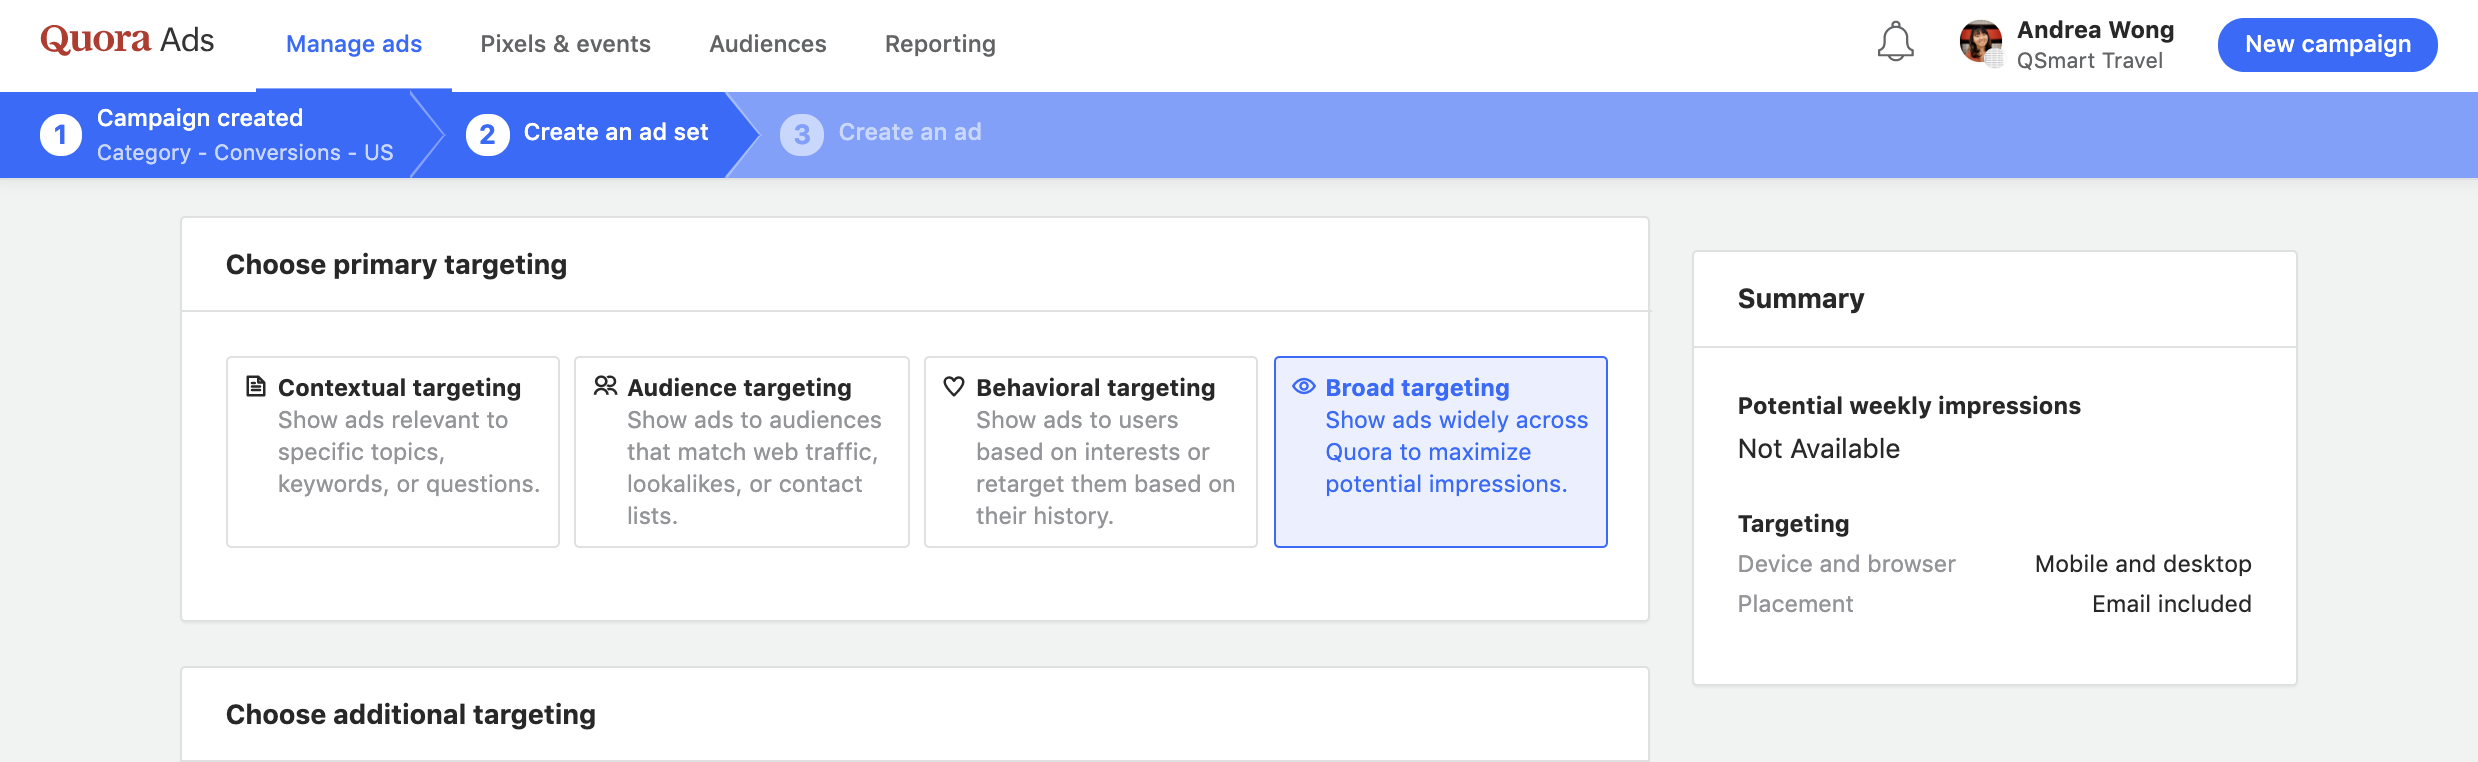Open the Pixels & events tab
2478x762 pixels.
(x=565, y=44)
